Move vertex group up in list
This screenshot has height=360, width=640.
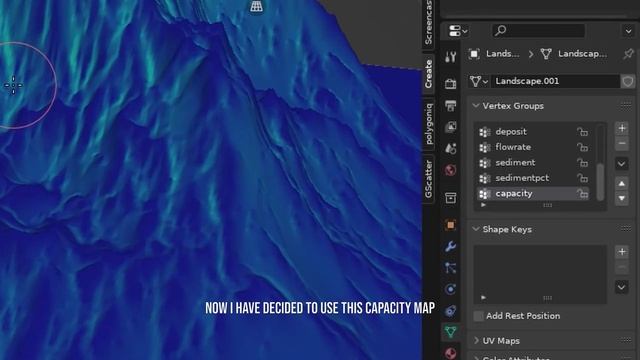click(622, 184)
